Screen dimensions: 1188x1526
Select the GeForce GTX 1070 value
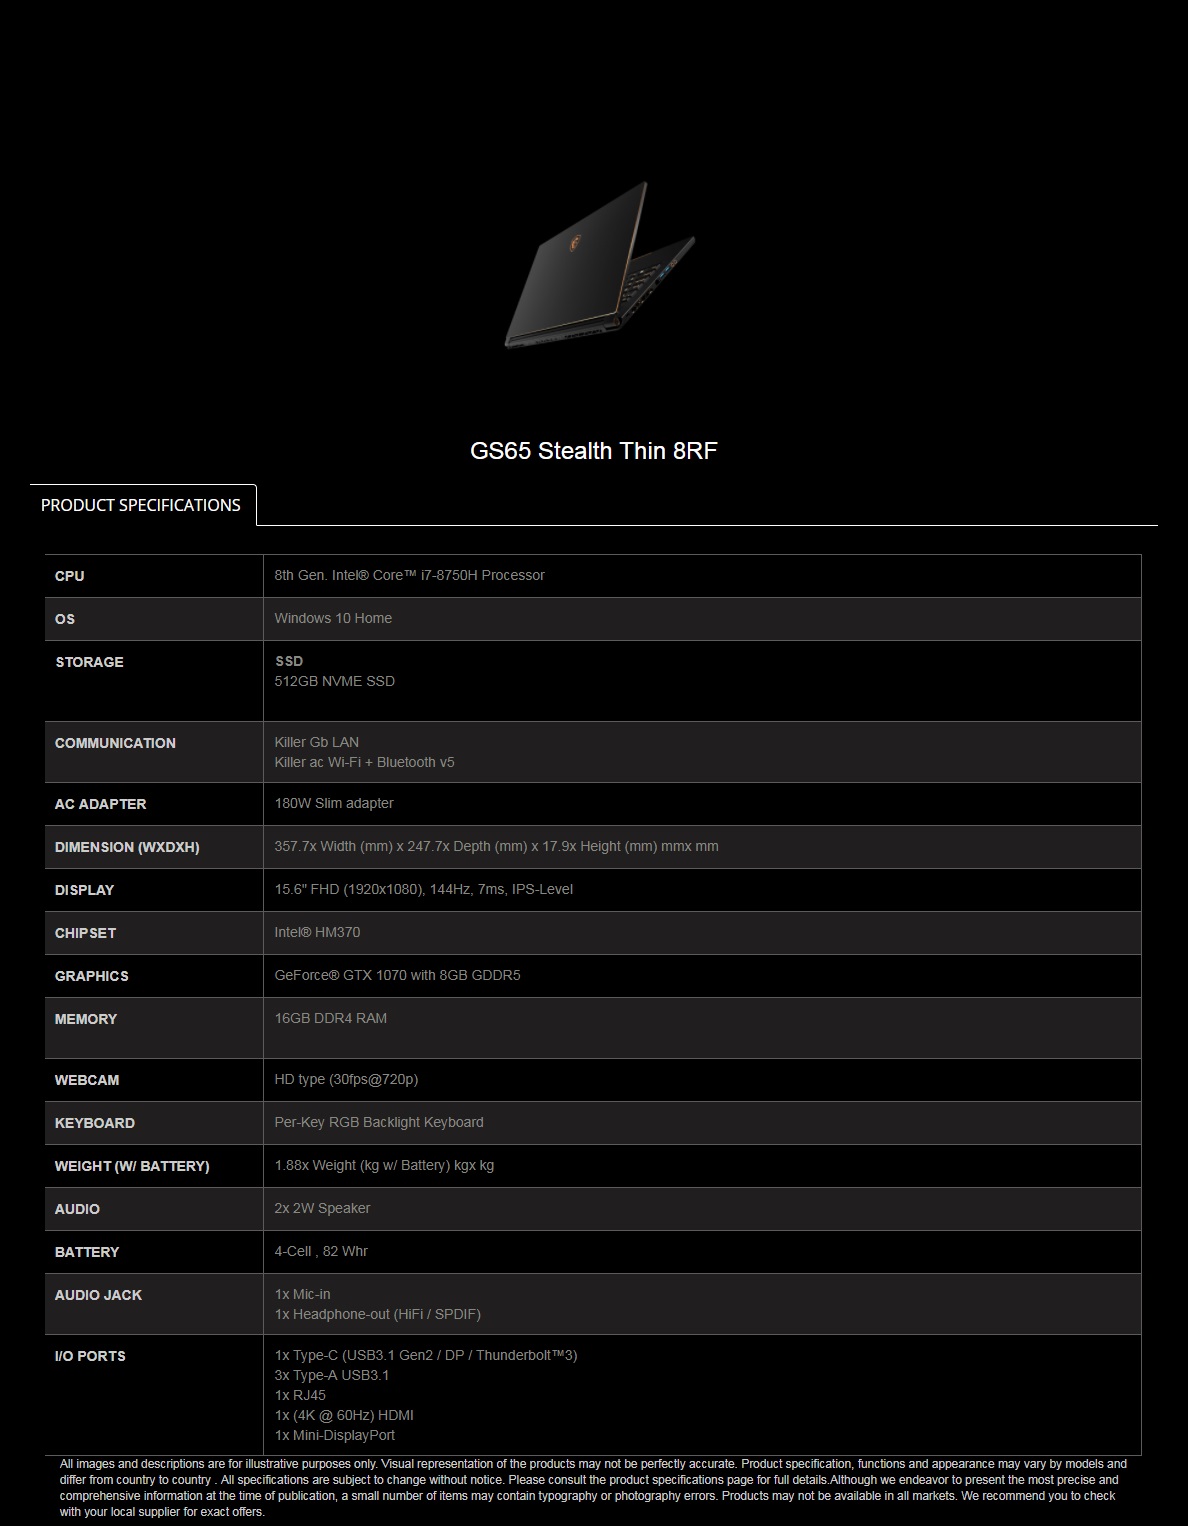coord(398,975)
